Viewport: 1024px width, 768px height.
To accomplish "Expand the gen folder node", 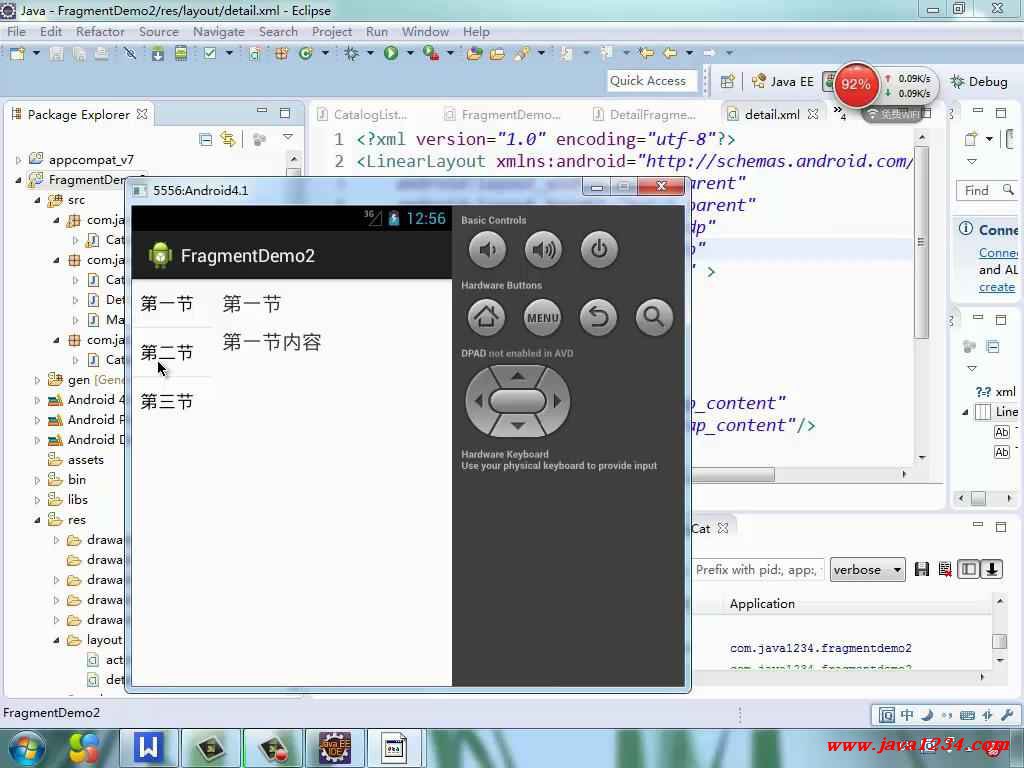I will click(x=37, y=379).
